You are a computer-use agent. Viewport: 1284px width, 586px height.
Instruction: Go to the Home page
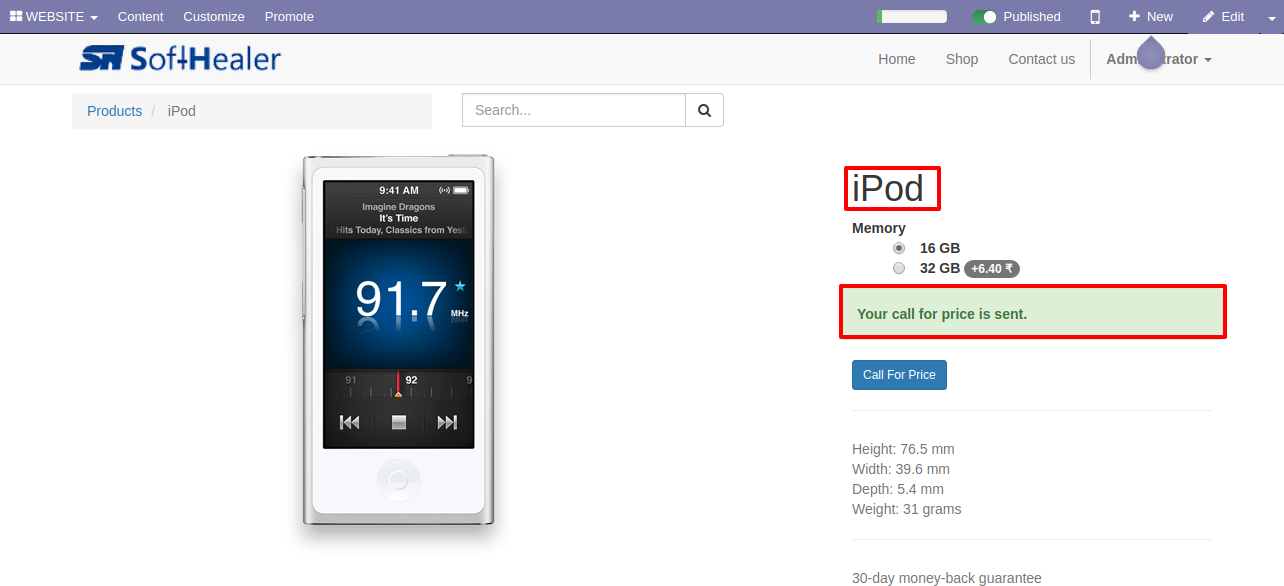pos(897,59)
